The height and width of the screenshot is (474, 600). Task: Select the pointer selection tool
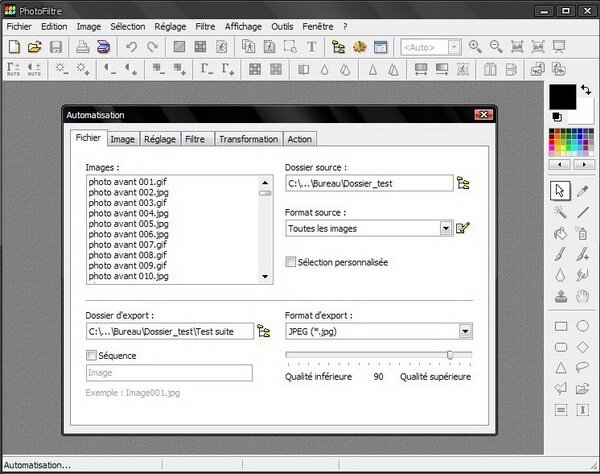[560, 191]
